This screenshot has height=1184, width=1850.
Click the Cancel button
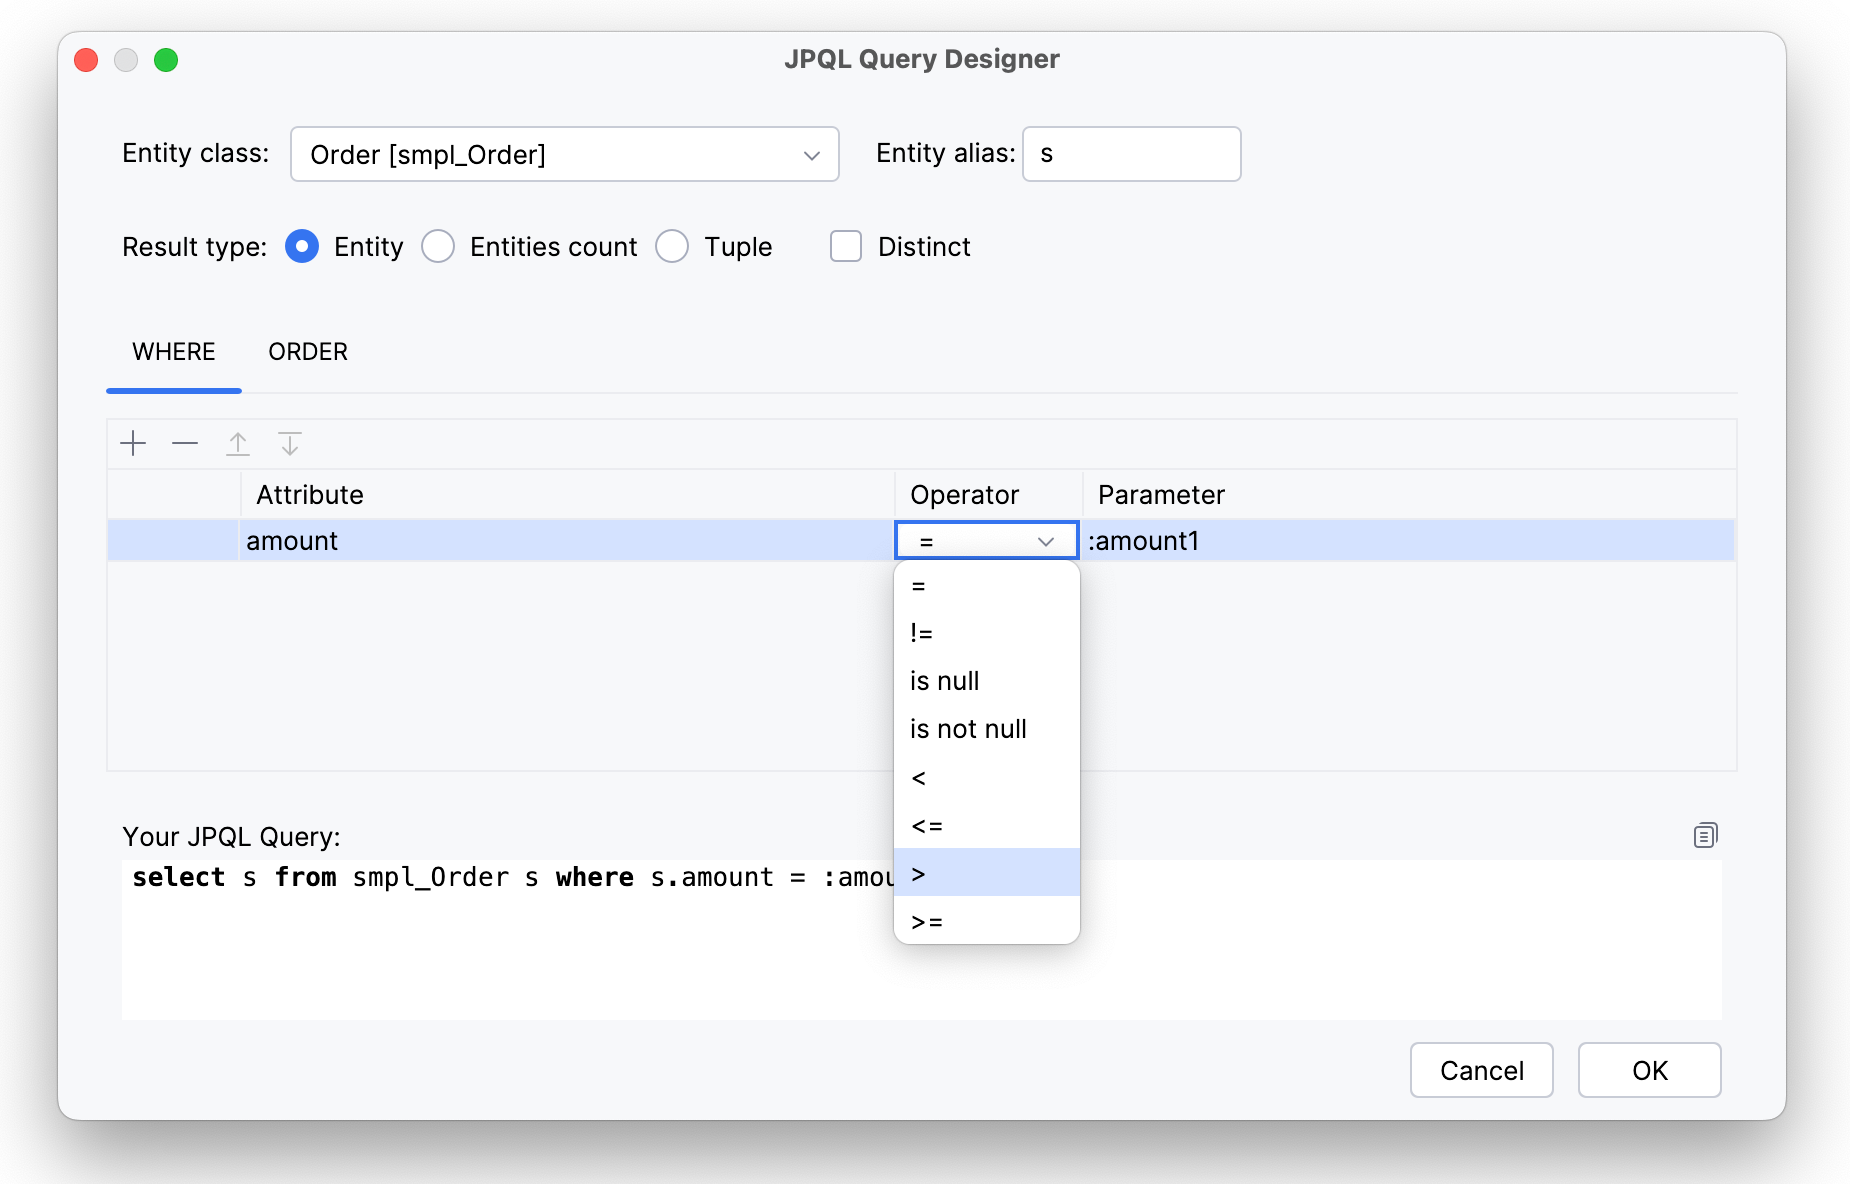tap(1481, 1070)
